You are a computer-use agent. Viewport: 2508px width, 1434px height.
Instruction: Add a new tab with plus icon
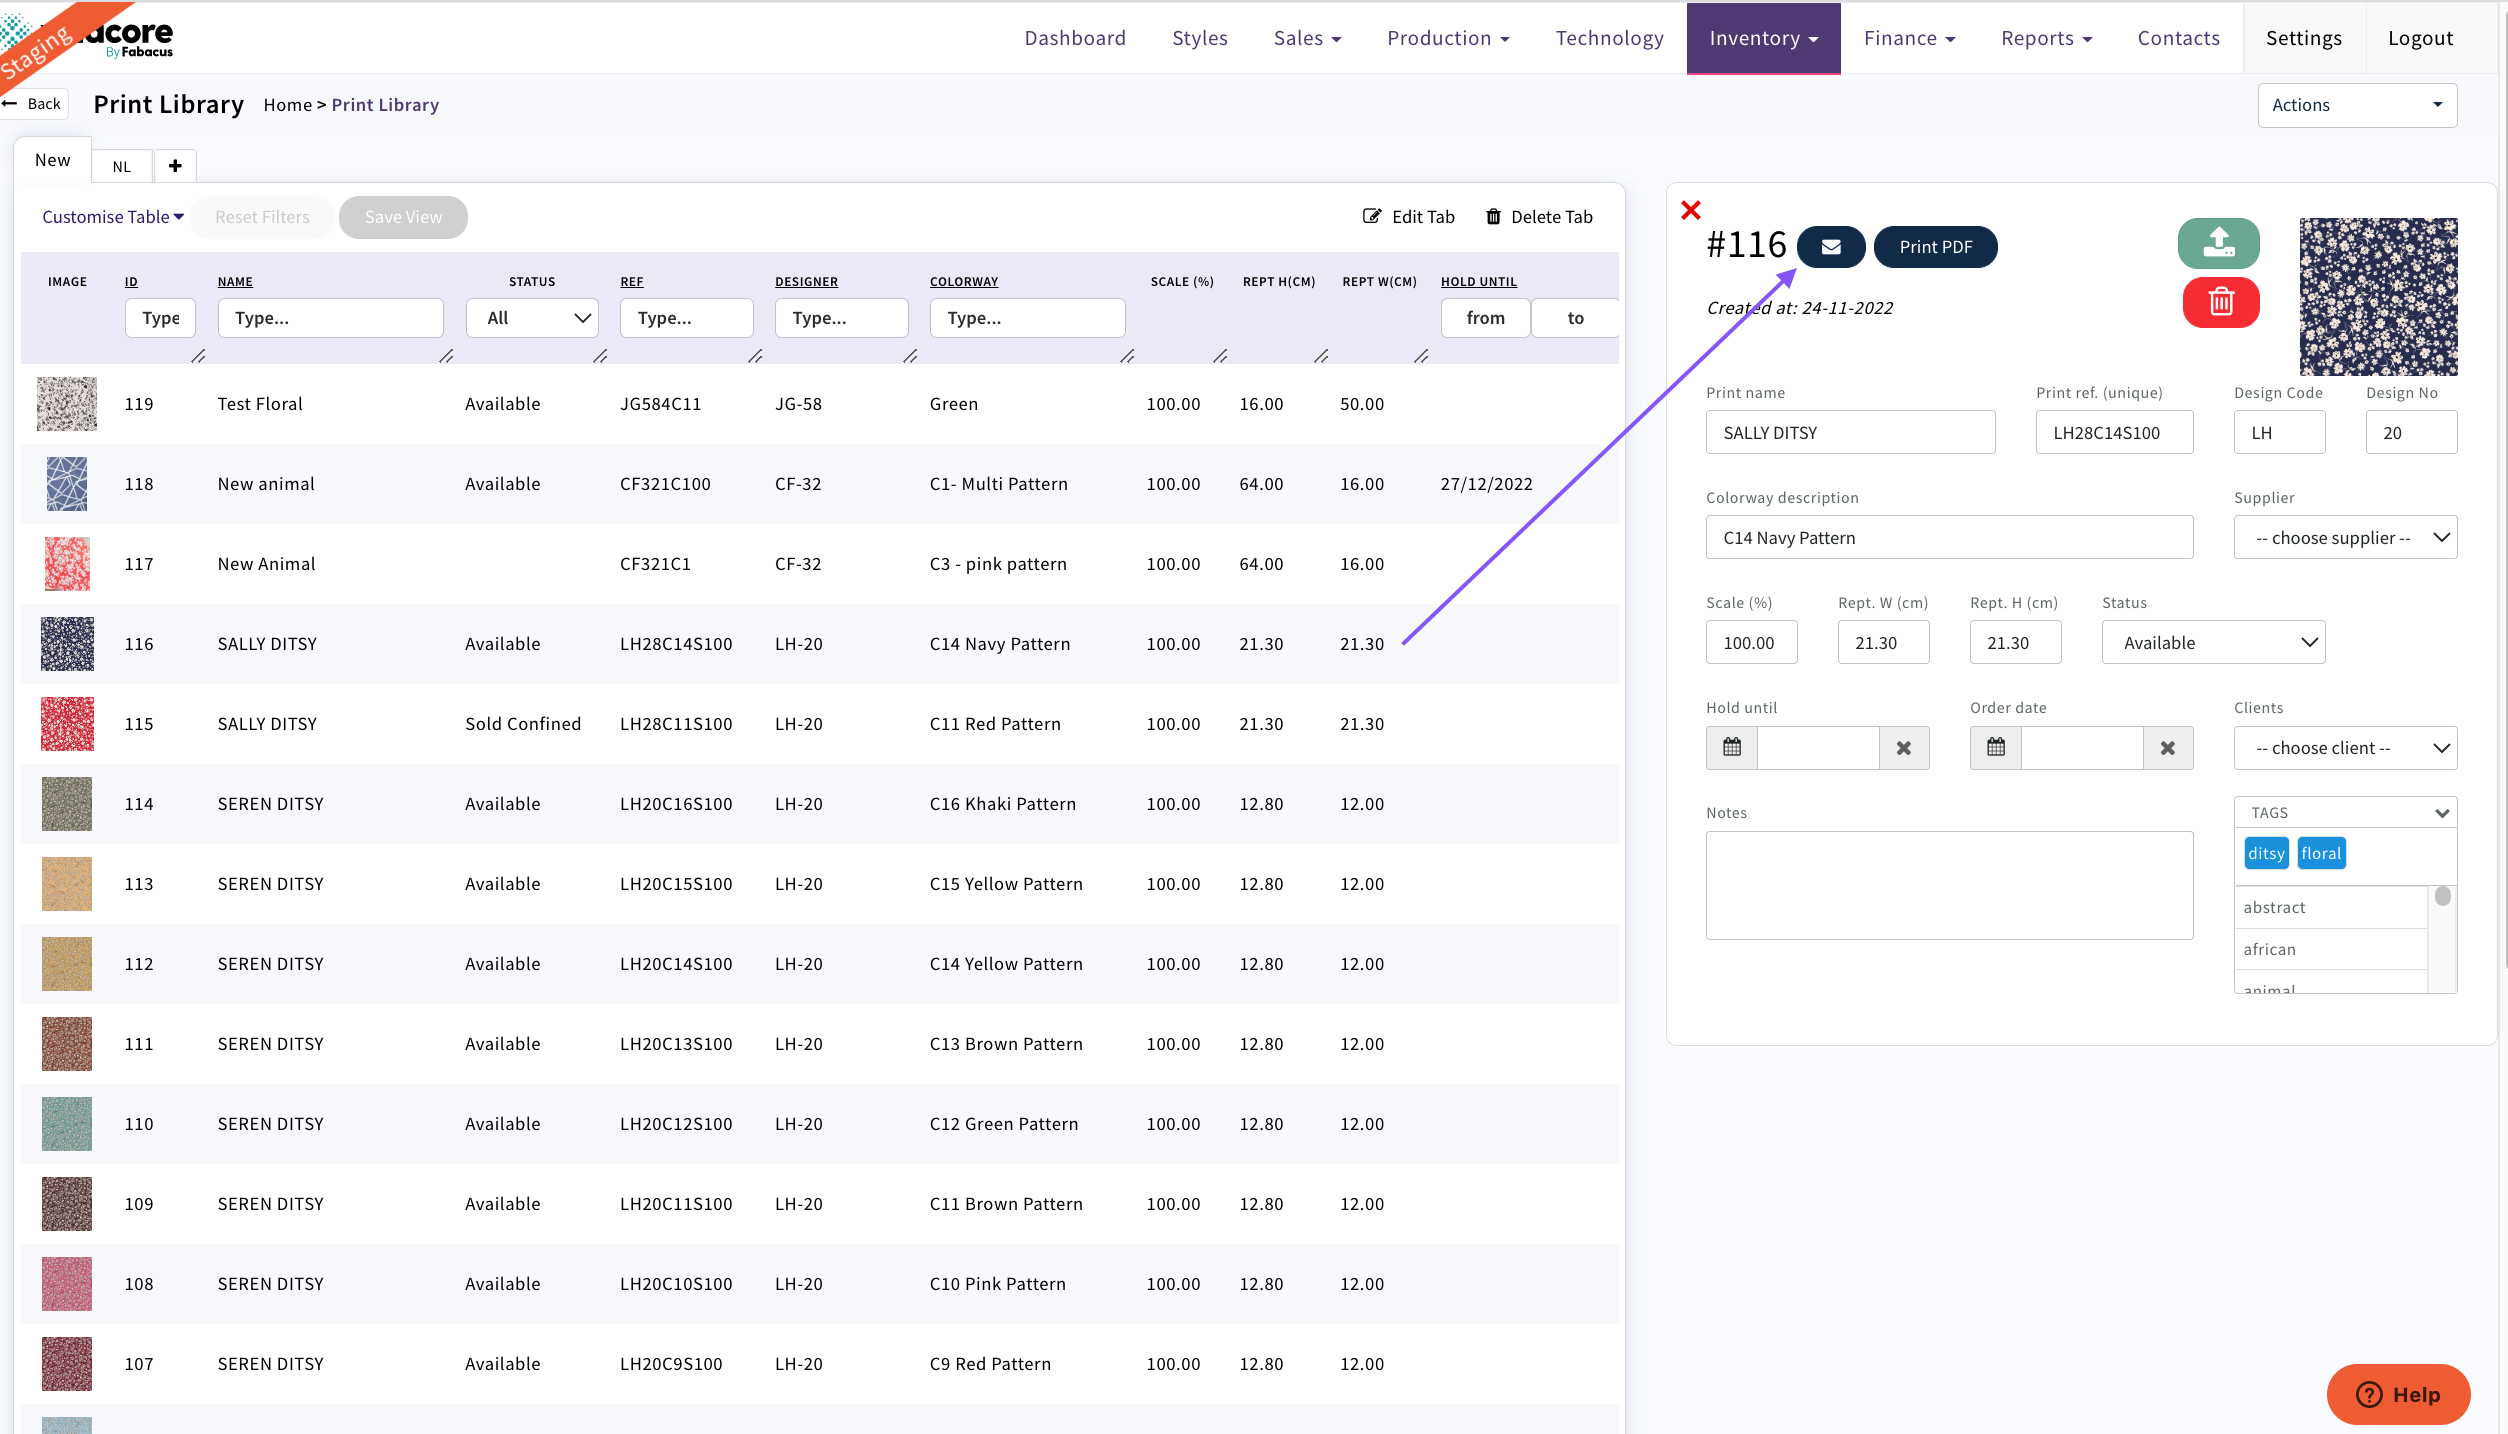point(175,166)
